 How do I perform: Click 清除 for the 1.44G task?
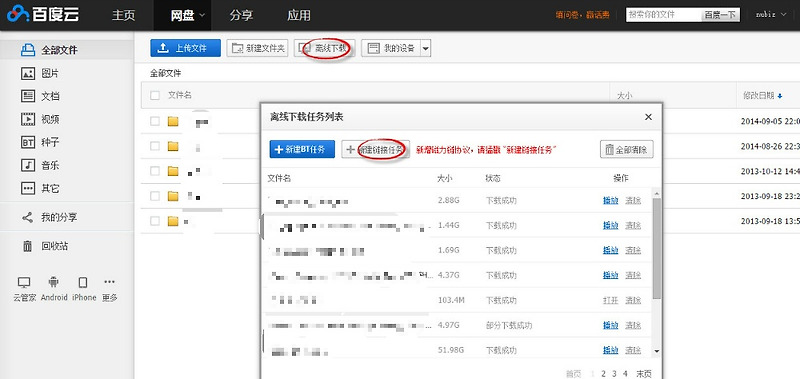(633, 225)
